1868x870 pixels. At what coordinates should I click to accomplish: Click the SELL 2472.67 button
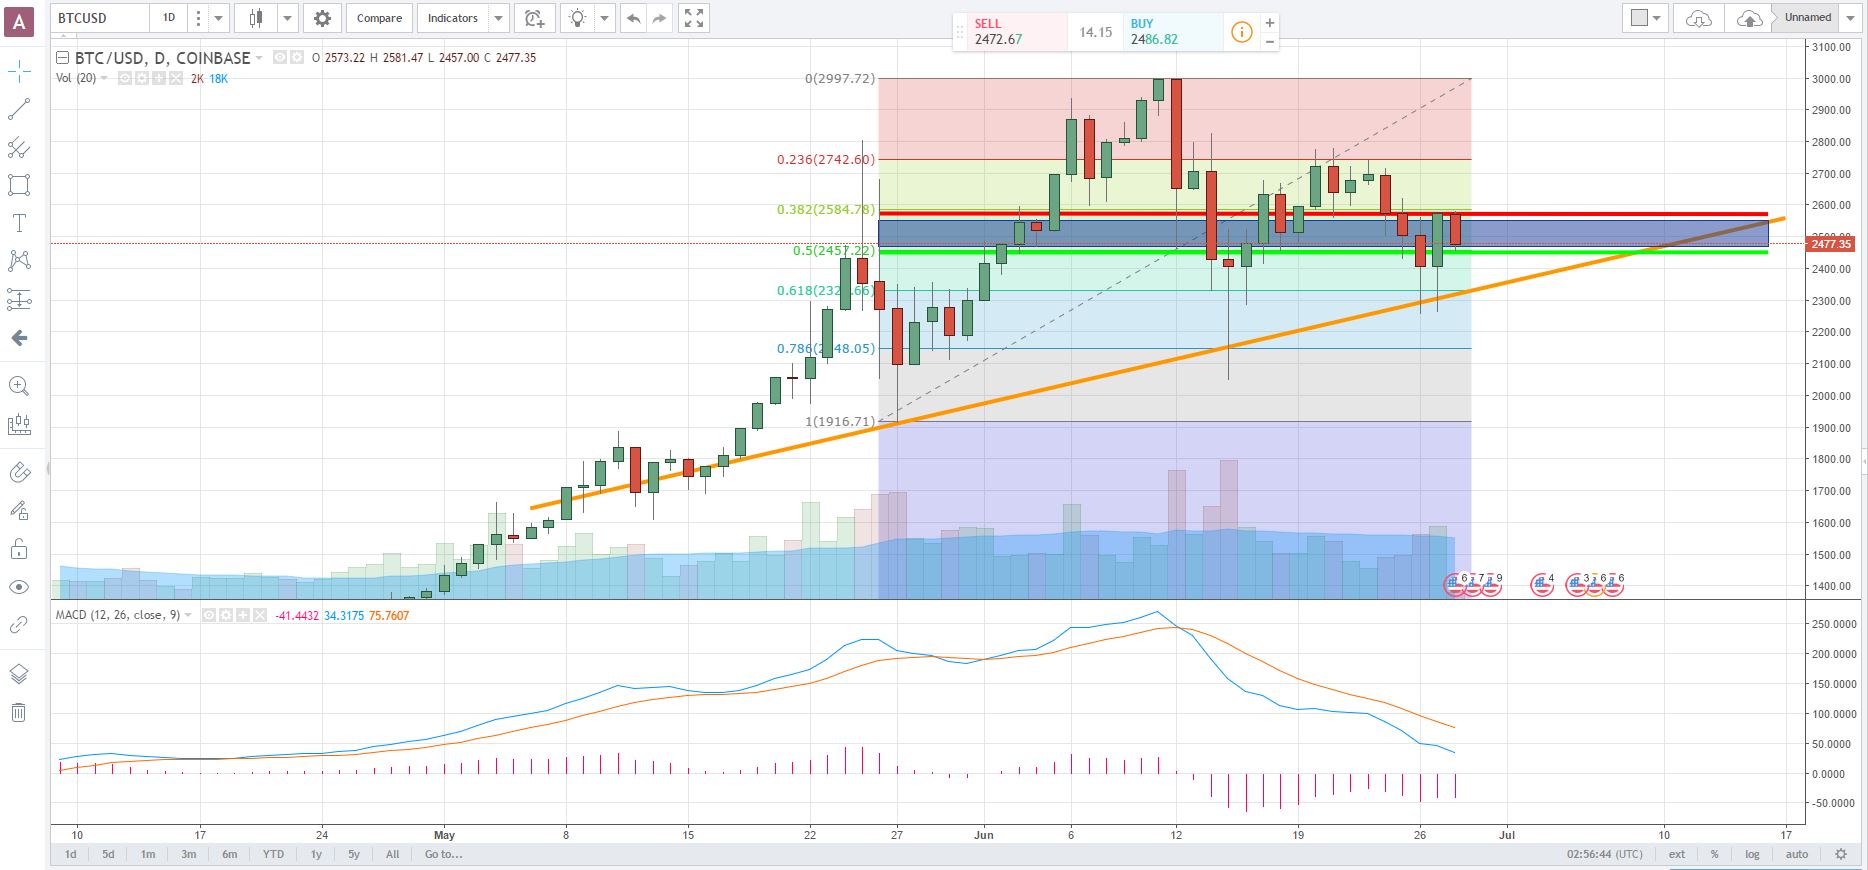click(x=1009, y=32)
